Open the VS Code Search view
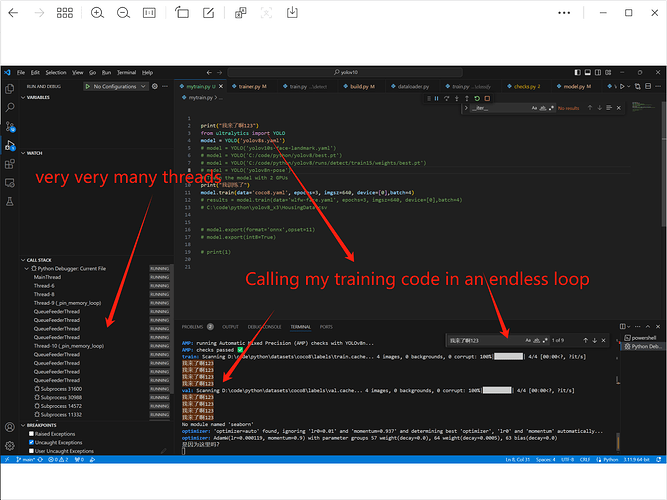Viewport: 667px width, 500px height. click(9, 107)
